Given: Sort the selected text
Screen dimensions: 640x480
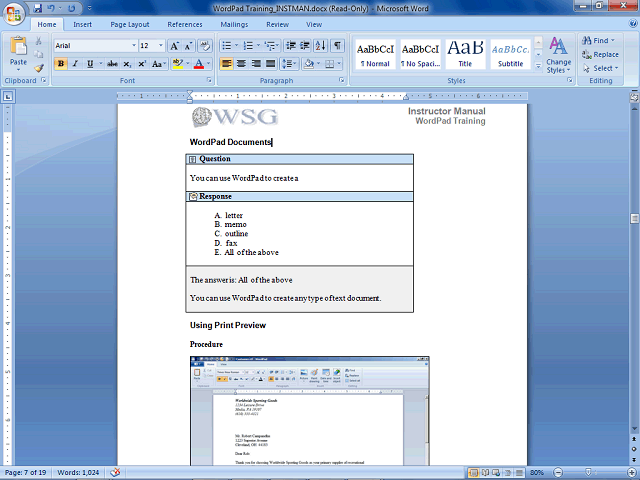Looking at the screenshot, I should click(321, 46).
